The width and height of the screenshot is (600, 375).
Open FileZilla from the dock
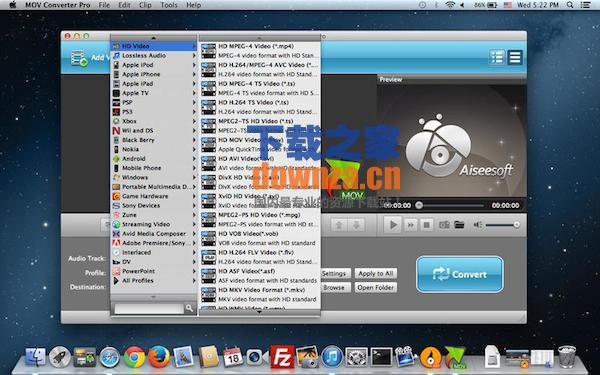coord(282,357)
